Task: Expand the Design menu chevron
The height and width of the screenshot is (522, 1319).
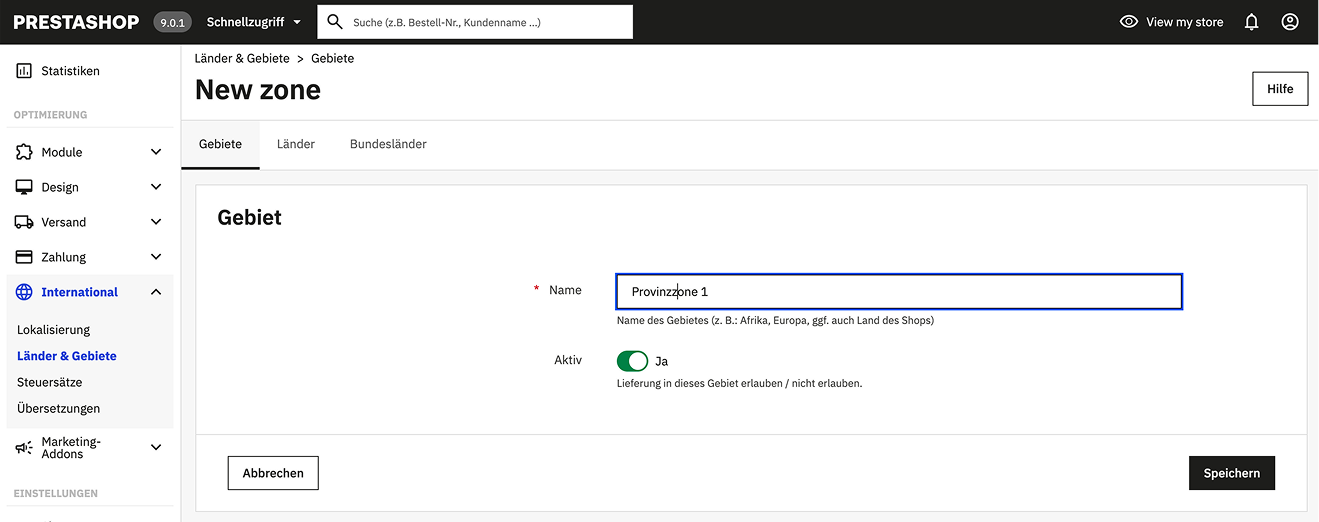Action: 156,187
